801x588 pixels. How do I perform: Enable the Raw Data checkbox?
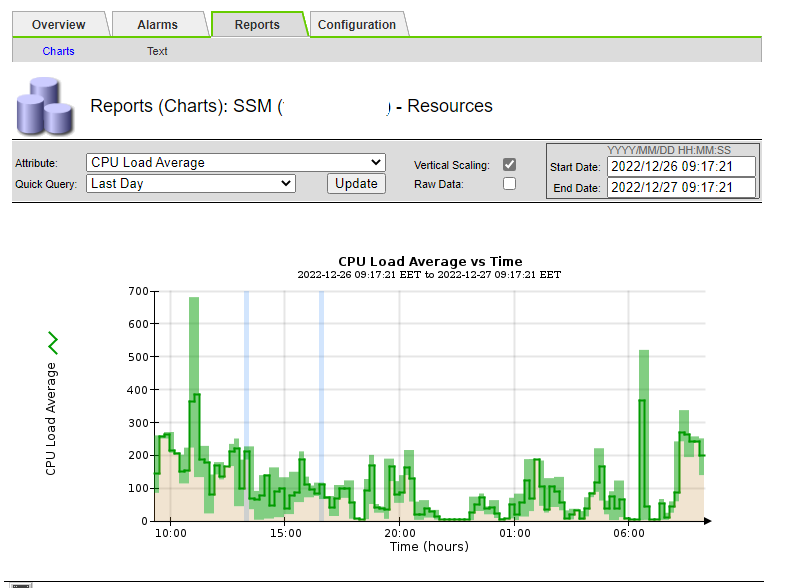pos(508,184)
